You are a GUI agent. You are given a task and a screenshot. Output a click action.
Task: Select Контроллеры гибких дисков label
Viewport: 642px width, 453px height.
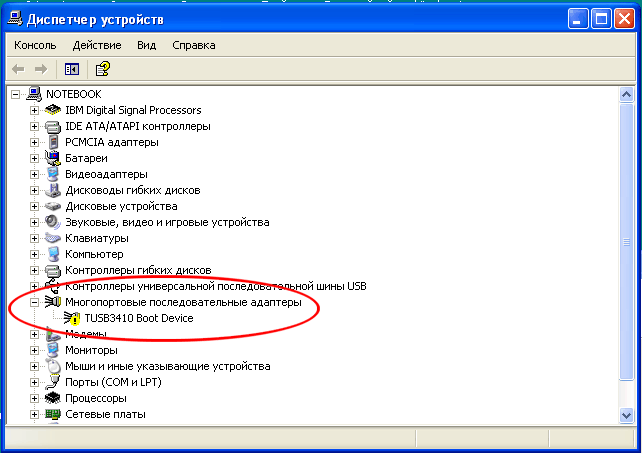[138, 270]
